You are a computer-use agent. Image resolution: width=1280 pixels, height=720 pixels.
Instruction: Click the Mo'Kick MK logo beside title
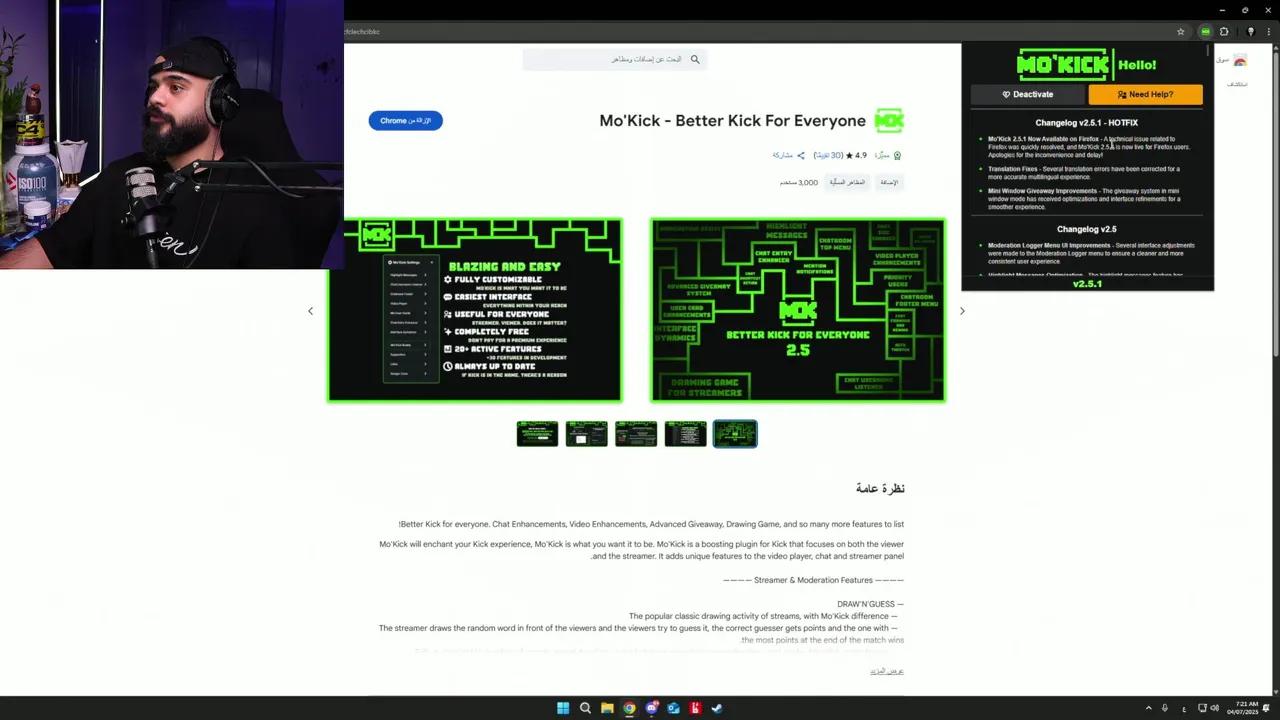[889, 121]
